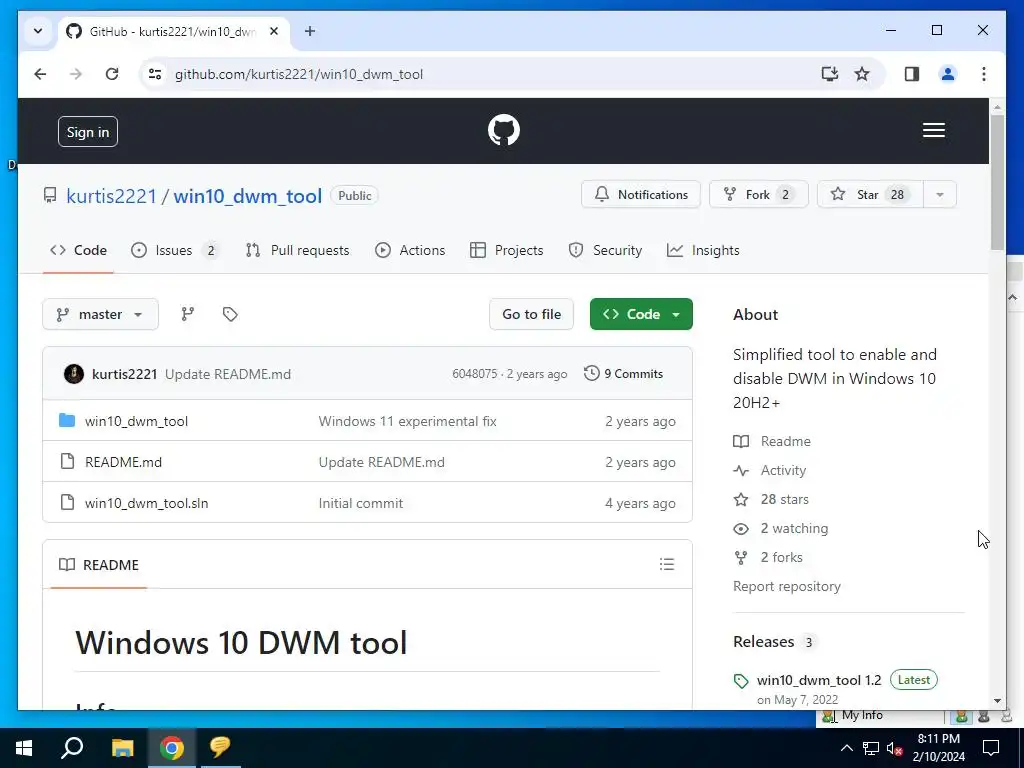Open the hamburger navigation menu

click(x=933, y=130)
